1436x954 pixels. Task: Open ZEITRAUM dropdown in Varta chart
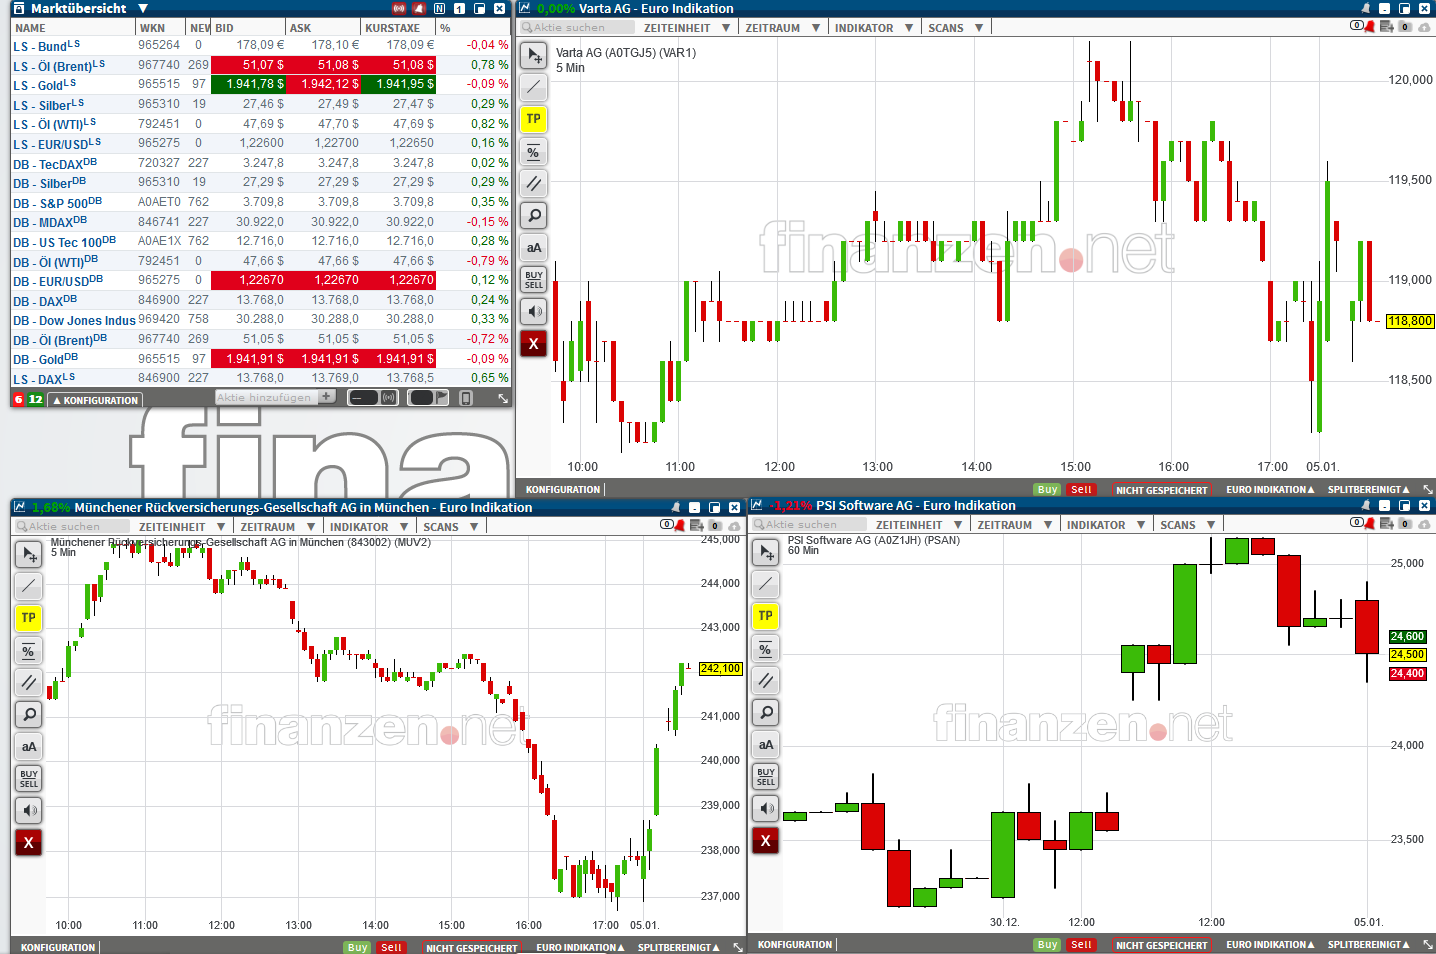pyautogui.click(x=782, y=28)
